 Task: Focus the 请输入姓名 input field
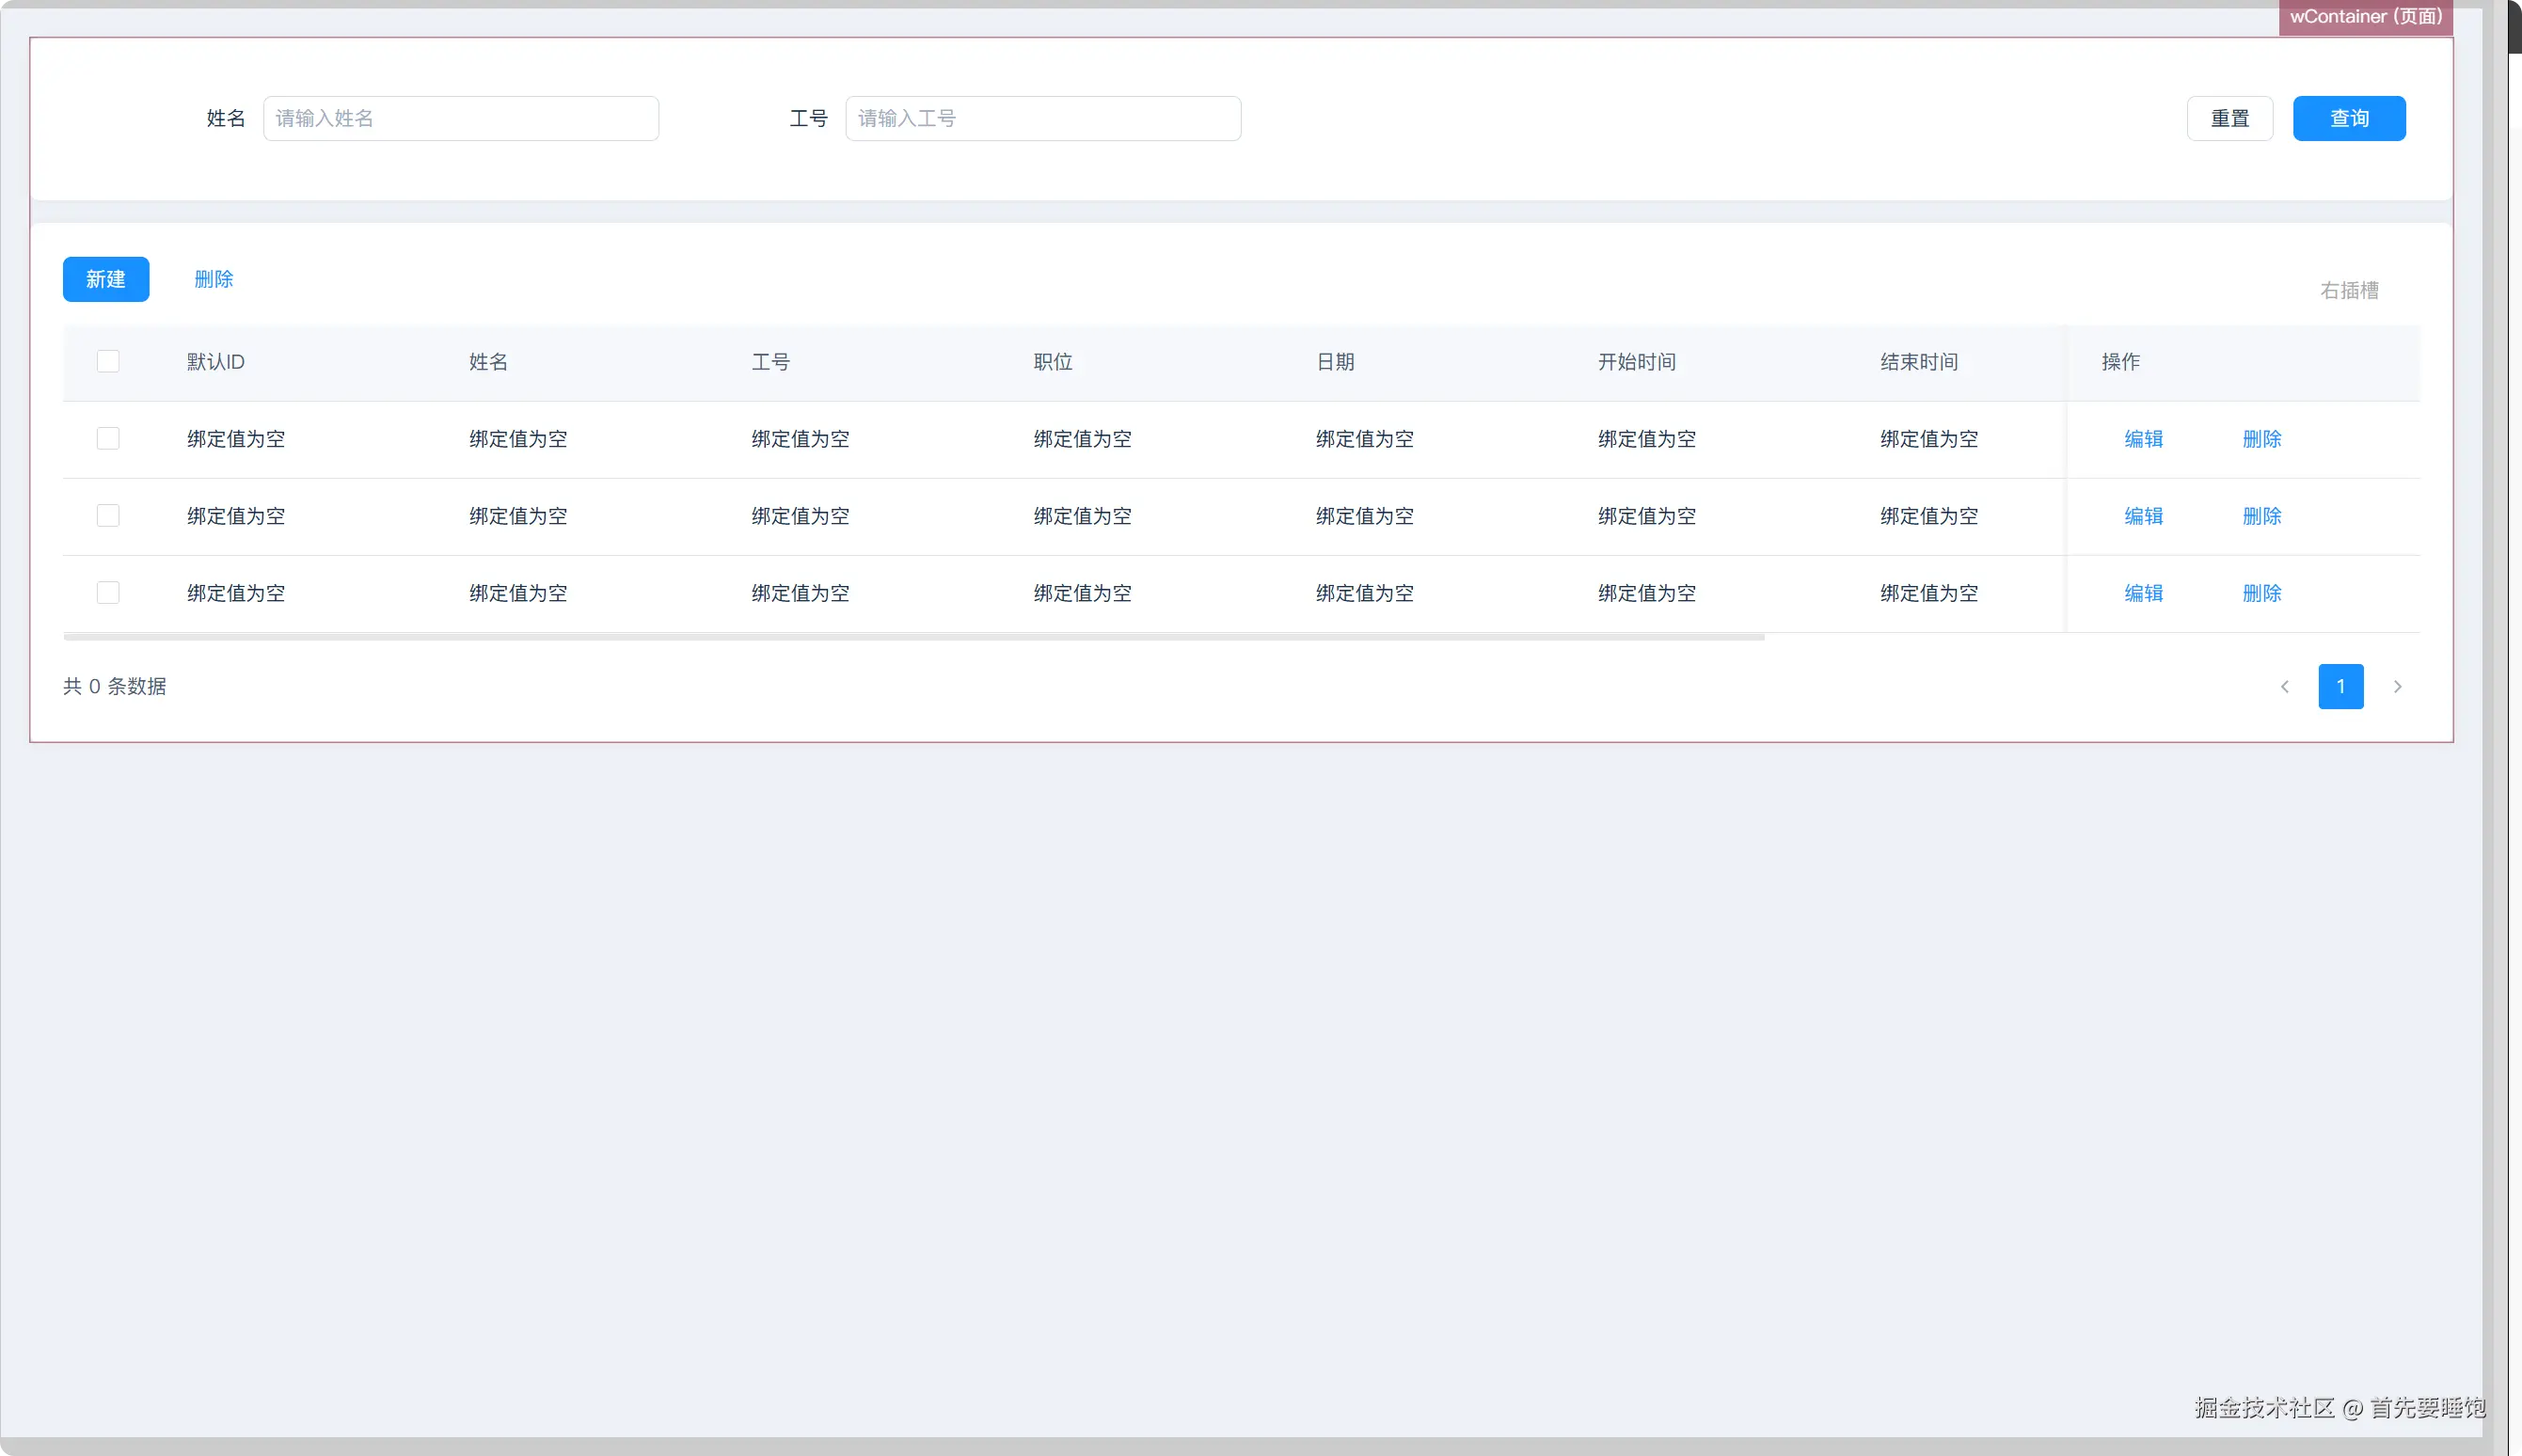click(460, 118)
